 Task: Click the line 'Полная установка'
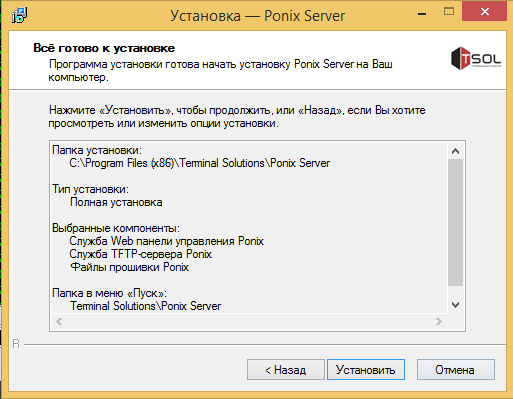pos(116,202)
